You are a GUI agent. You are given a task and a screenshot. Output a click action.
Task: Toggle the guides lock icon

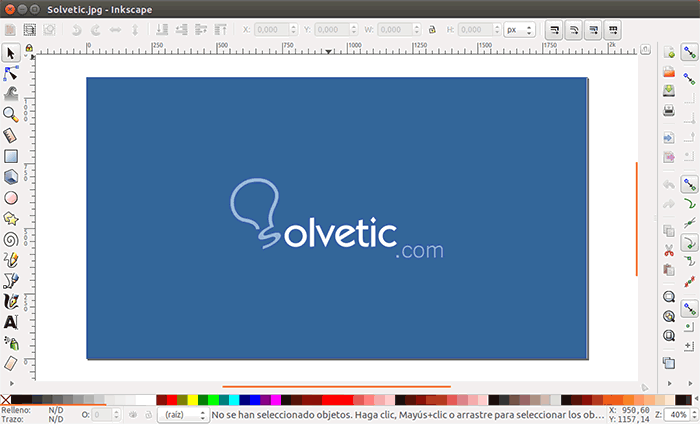coord(29,48)
